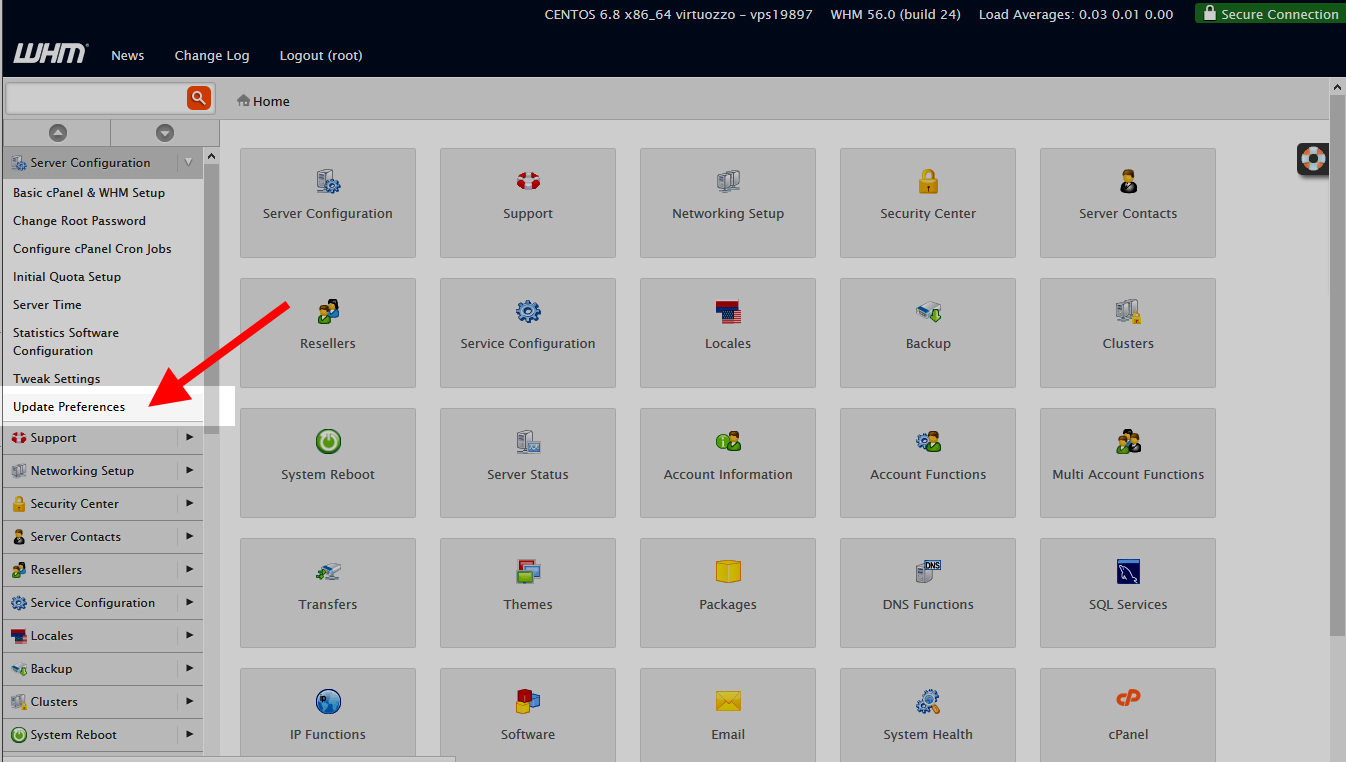Collapse the Server Configuration sidebar section

188,163
